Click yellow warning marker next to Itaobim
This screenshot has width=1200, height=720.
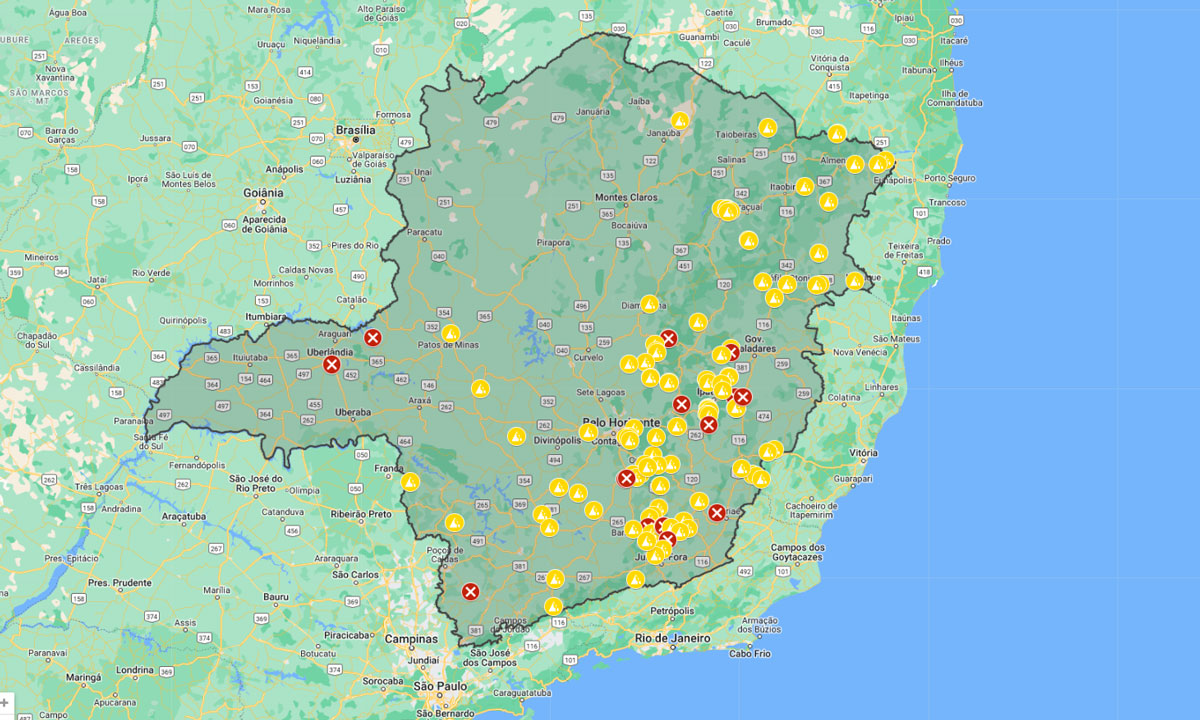click(x=805, y=186)
